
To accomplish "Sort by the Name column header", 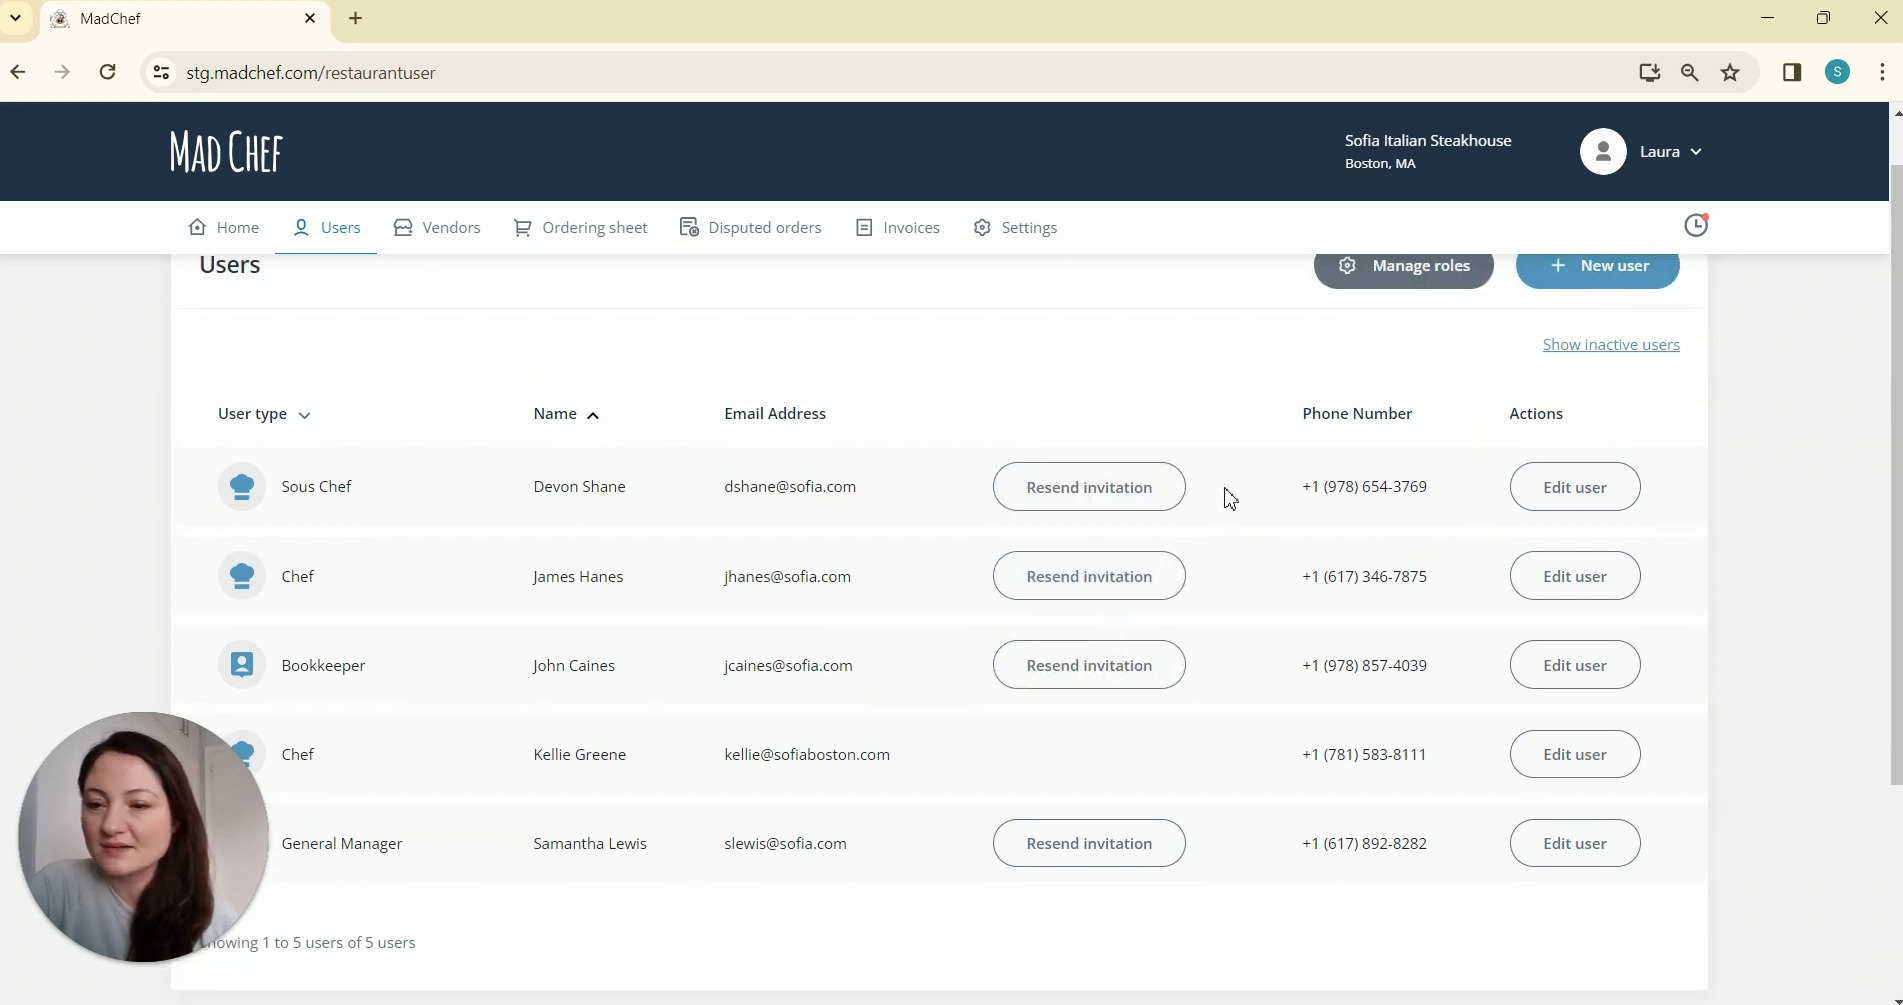I will (566, 414).
